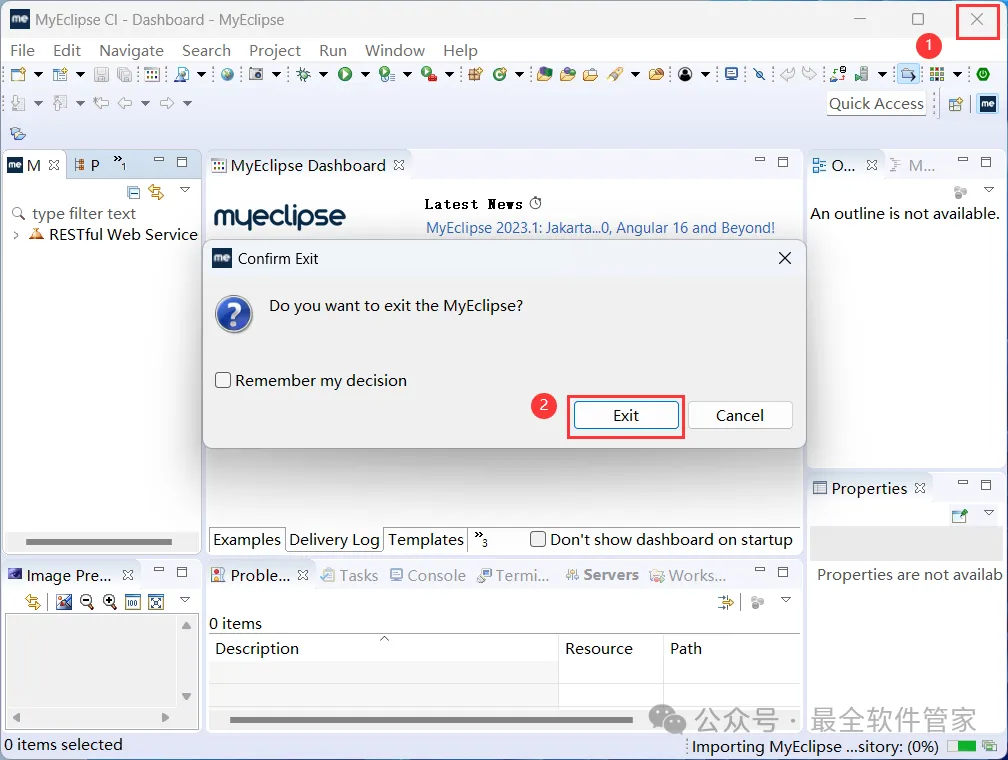Sort by the Description column header
The width and height of the screenshot is (1008, 760).
[x=383, y=648]
